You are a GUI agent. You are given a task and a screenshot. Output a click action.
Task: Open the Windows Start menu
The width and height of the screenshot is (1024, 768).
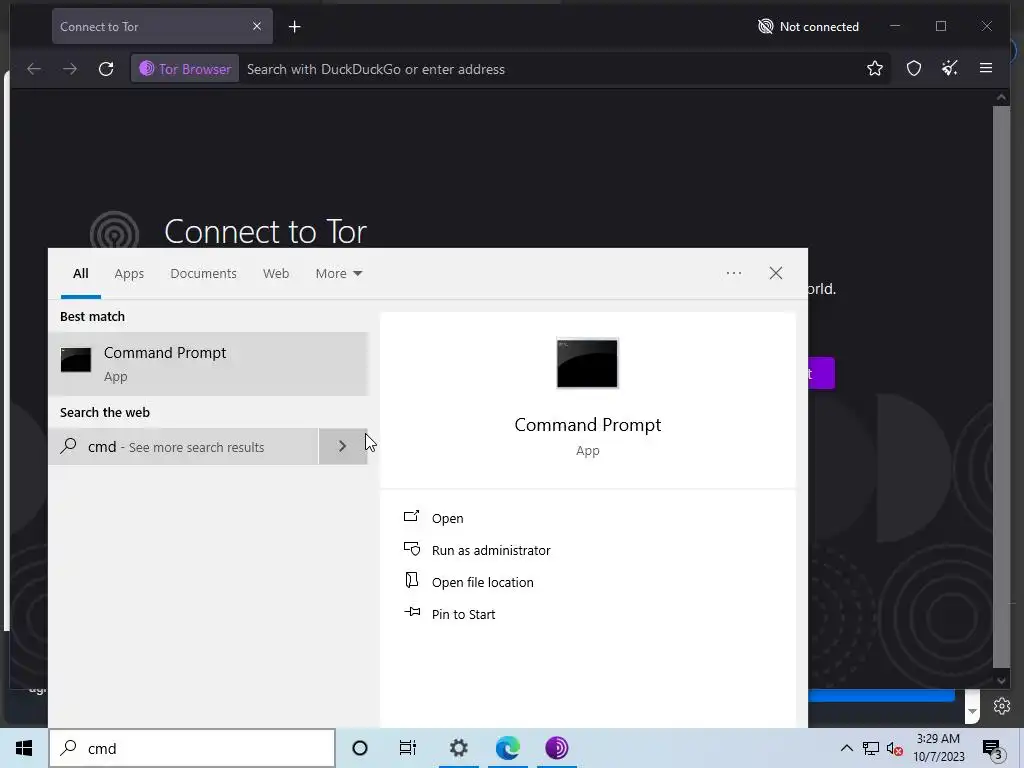pos(24,748)
